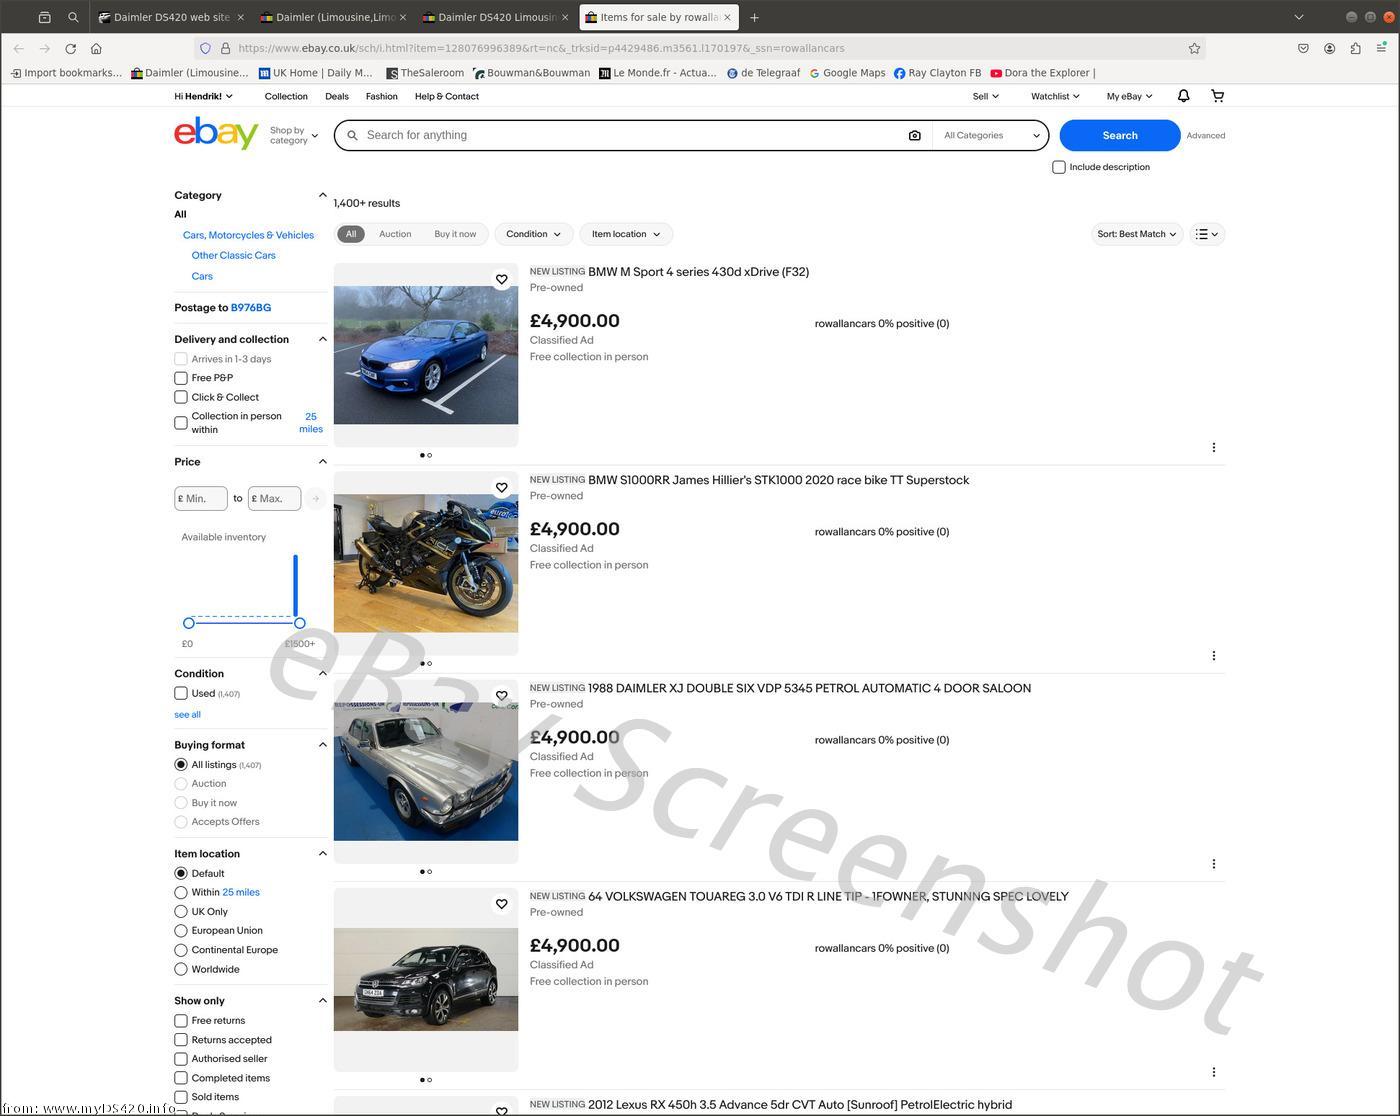
Task: Check Returns accepted filter
Action: 181,1040
